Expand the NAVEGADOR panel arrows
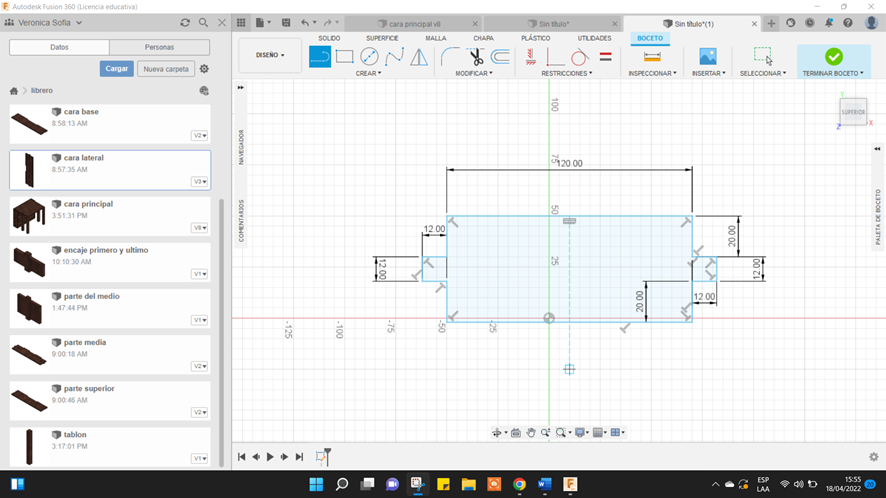Image resolution: width=886 pixels, height=498 pixels. 241,88
